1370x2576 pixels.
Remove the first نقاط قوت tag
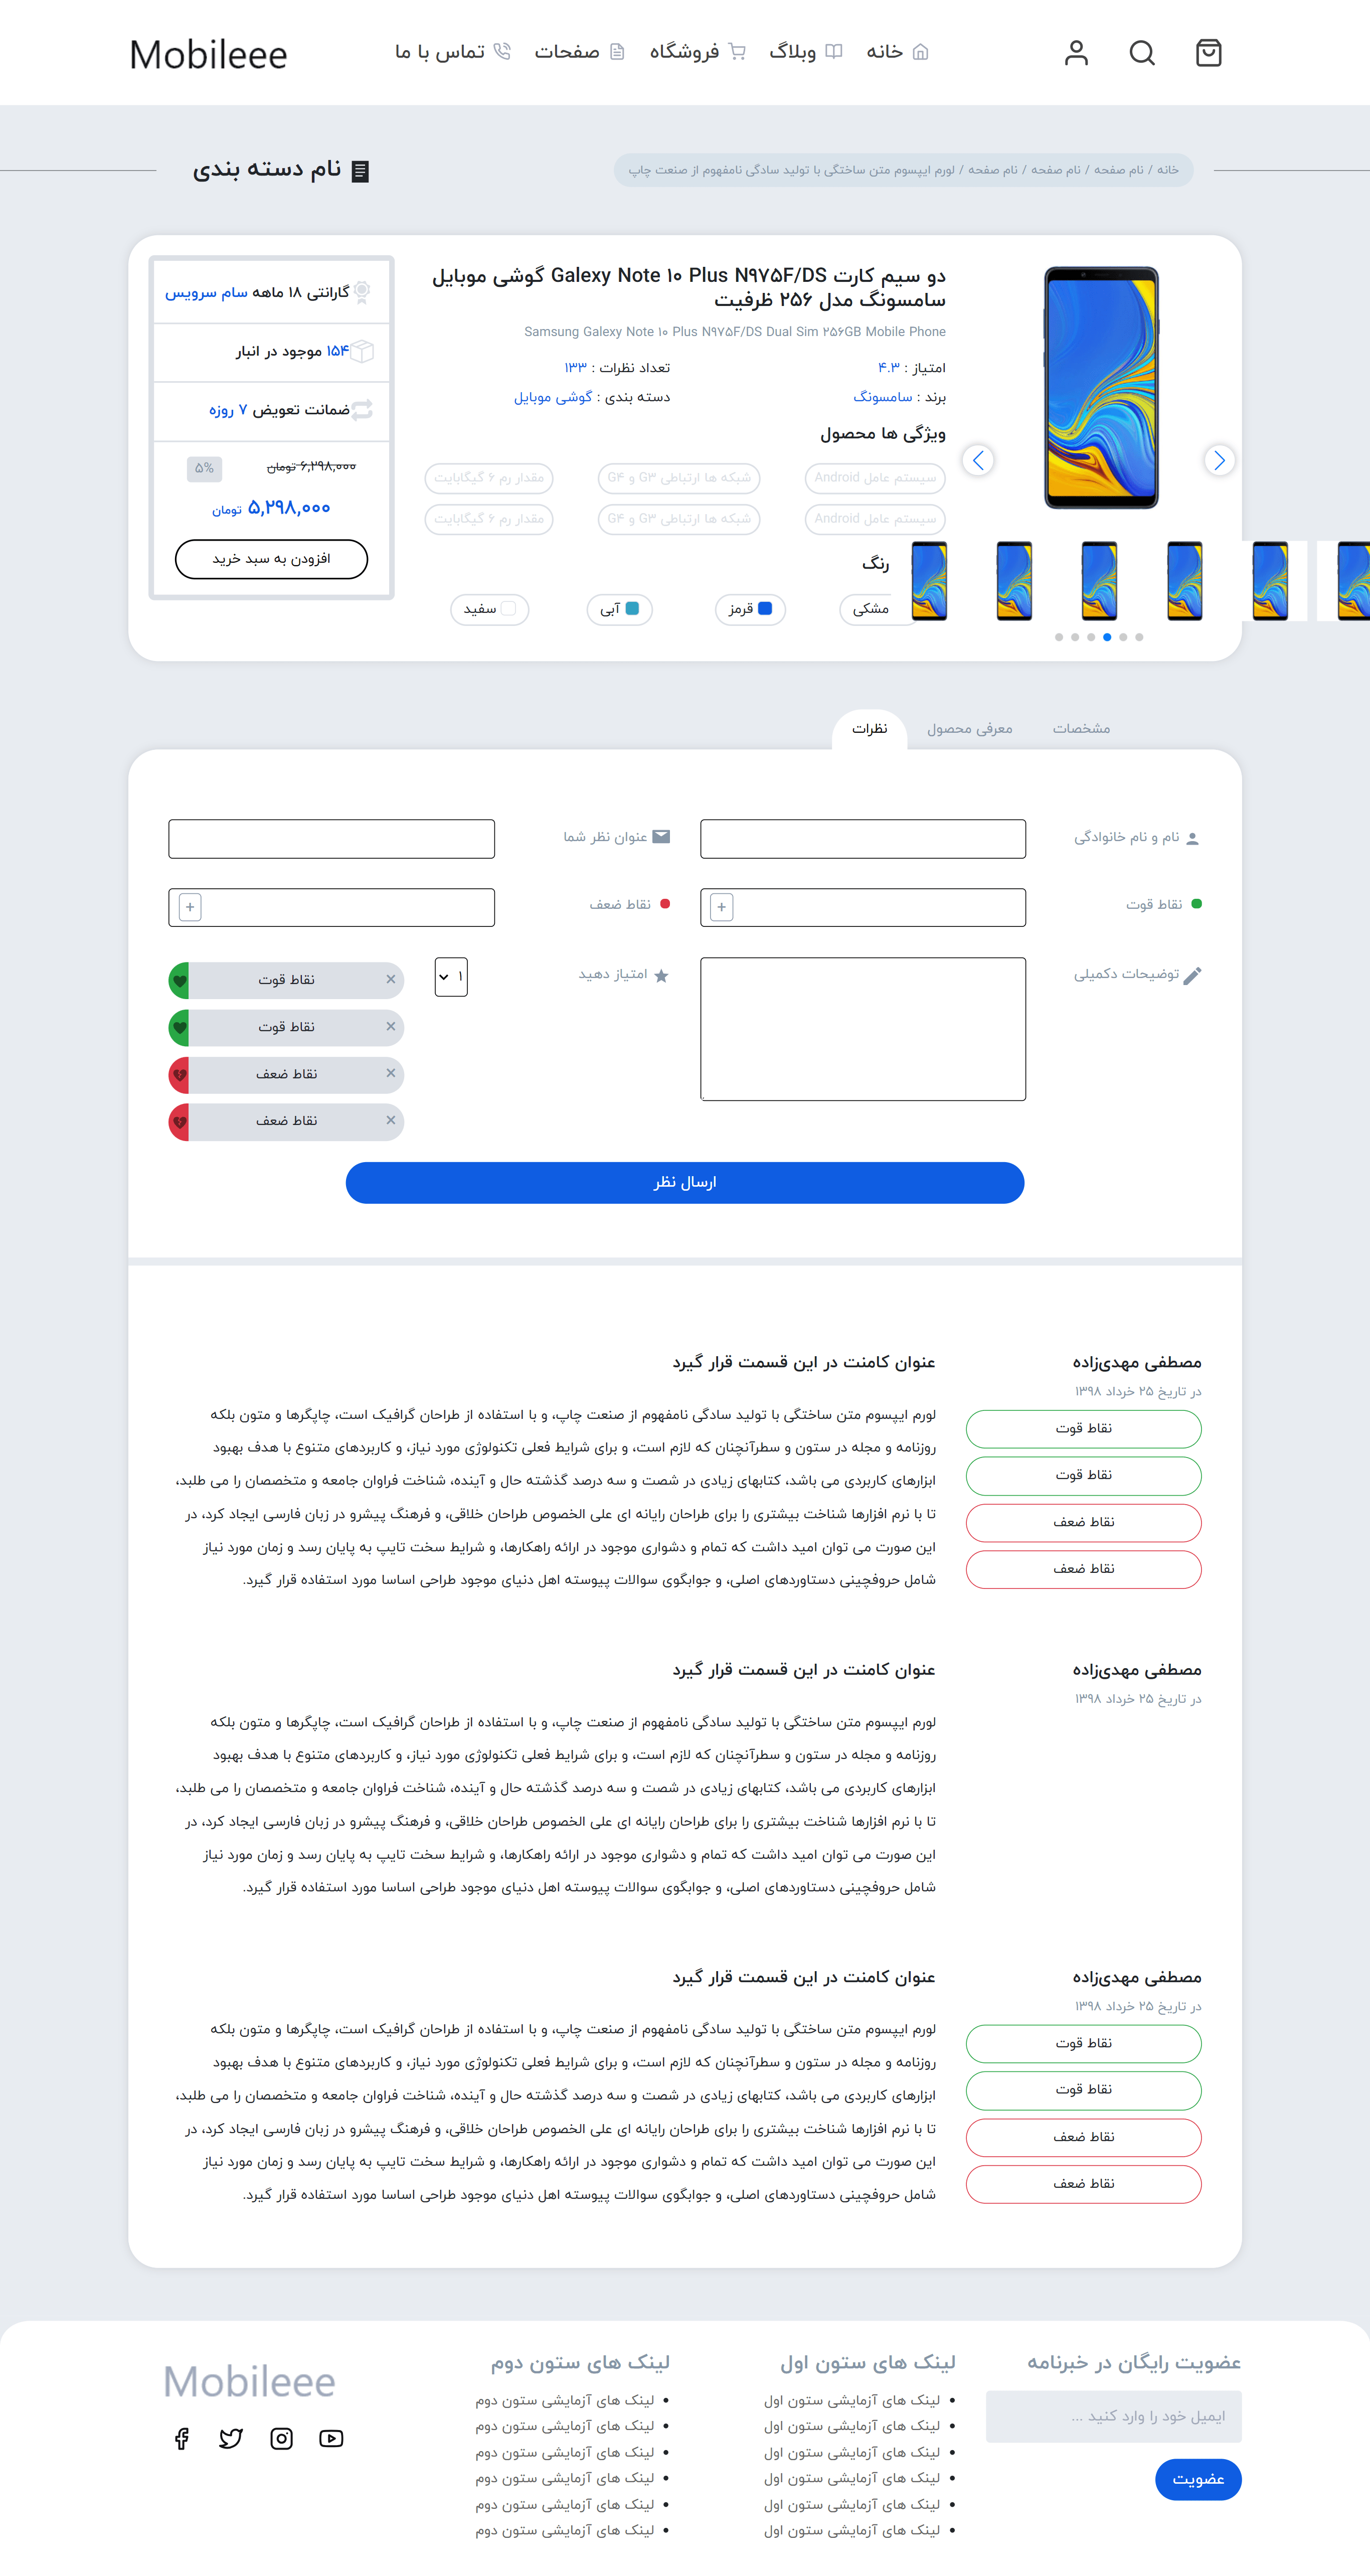click(x=391, y=979)
